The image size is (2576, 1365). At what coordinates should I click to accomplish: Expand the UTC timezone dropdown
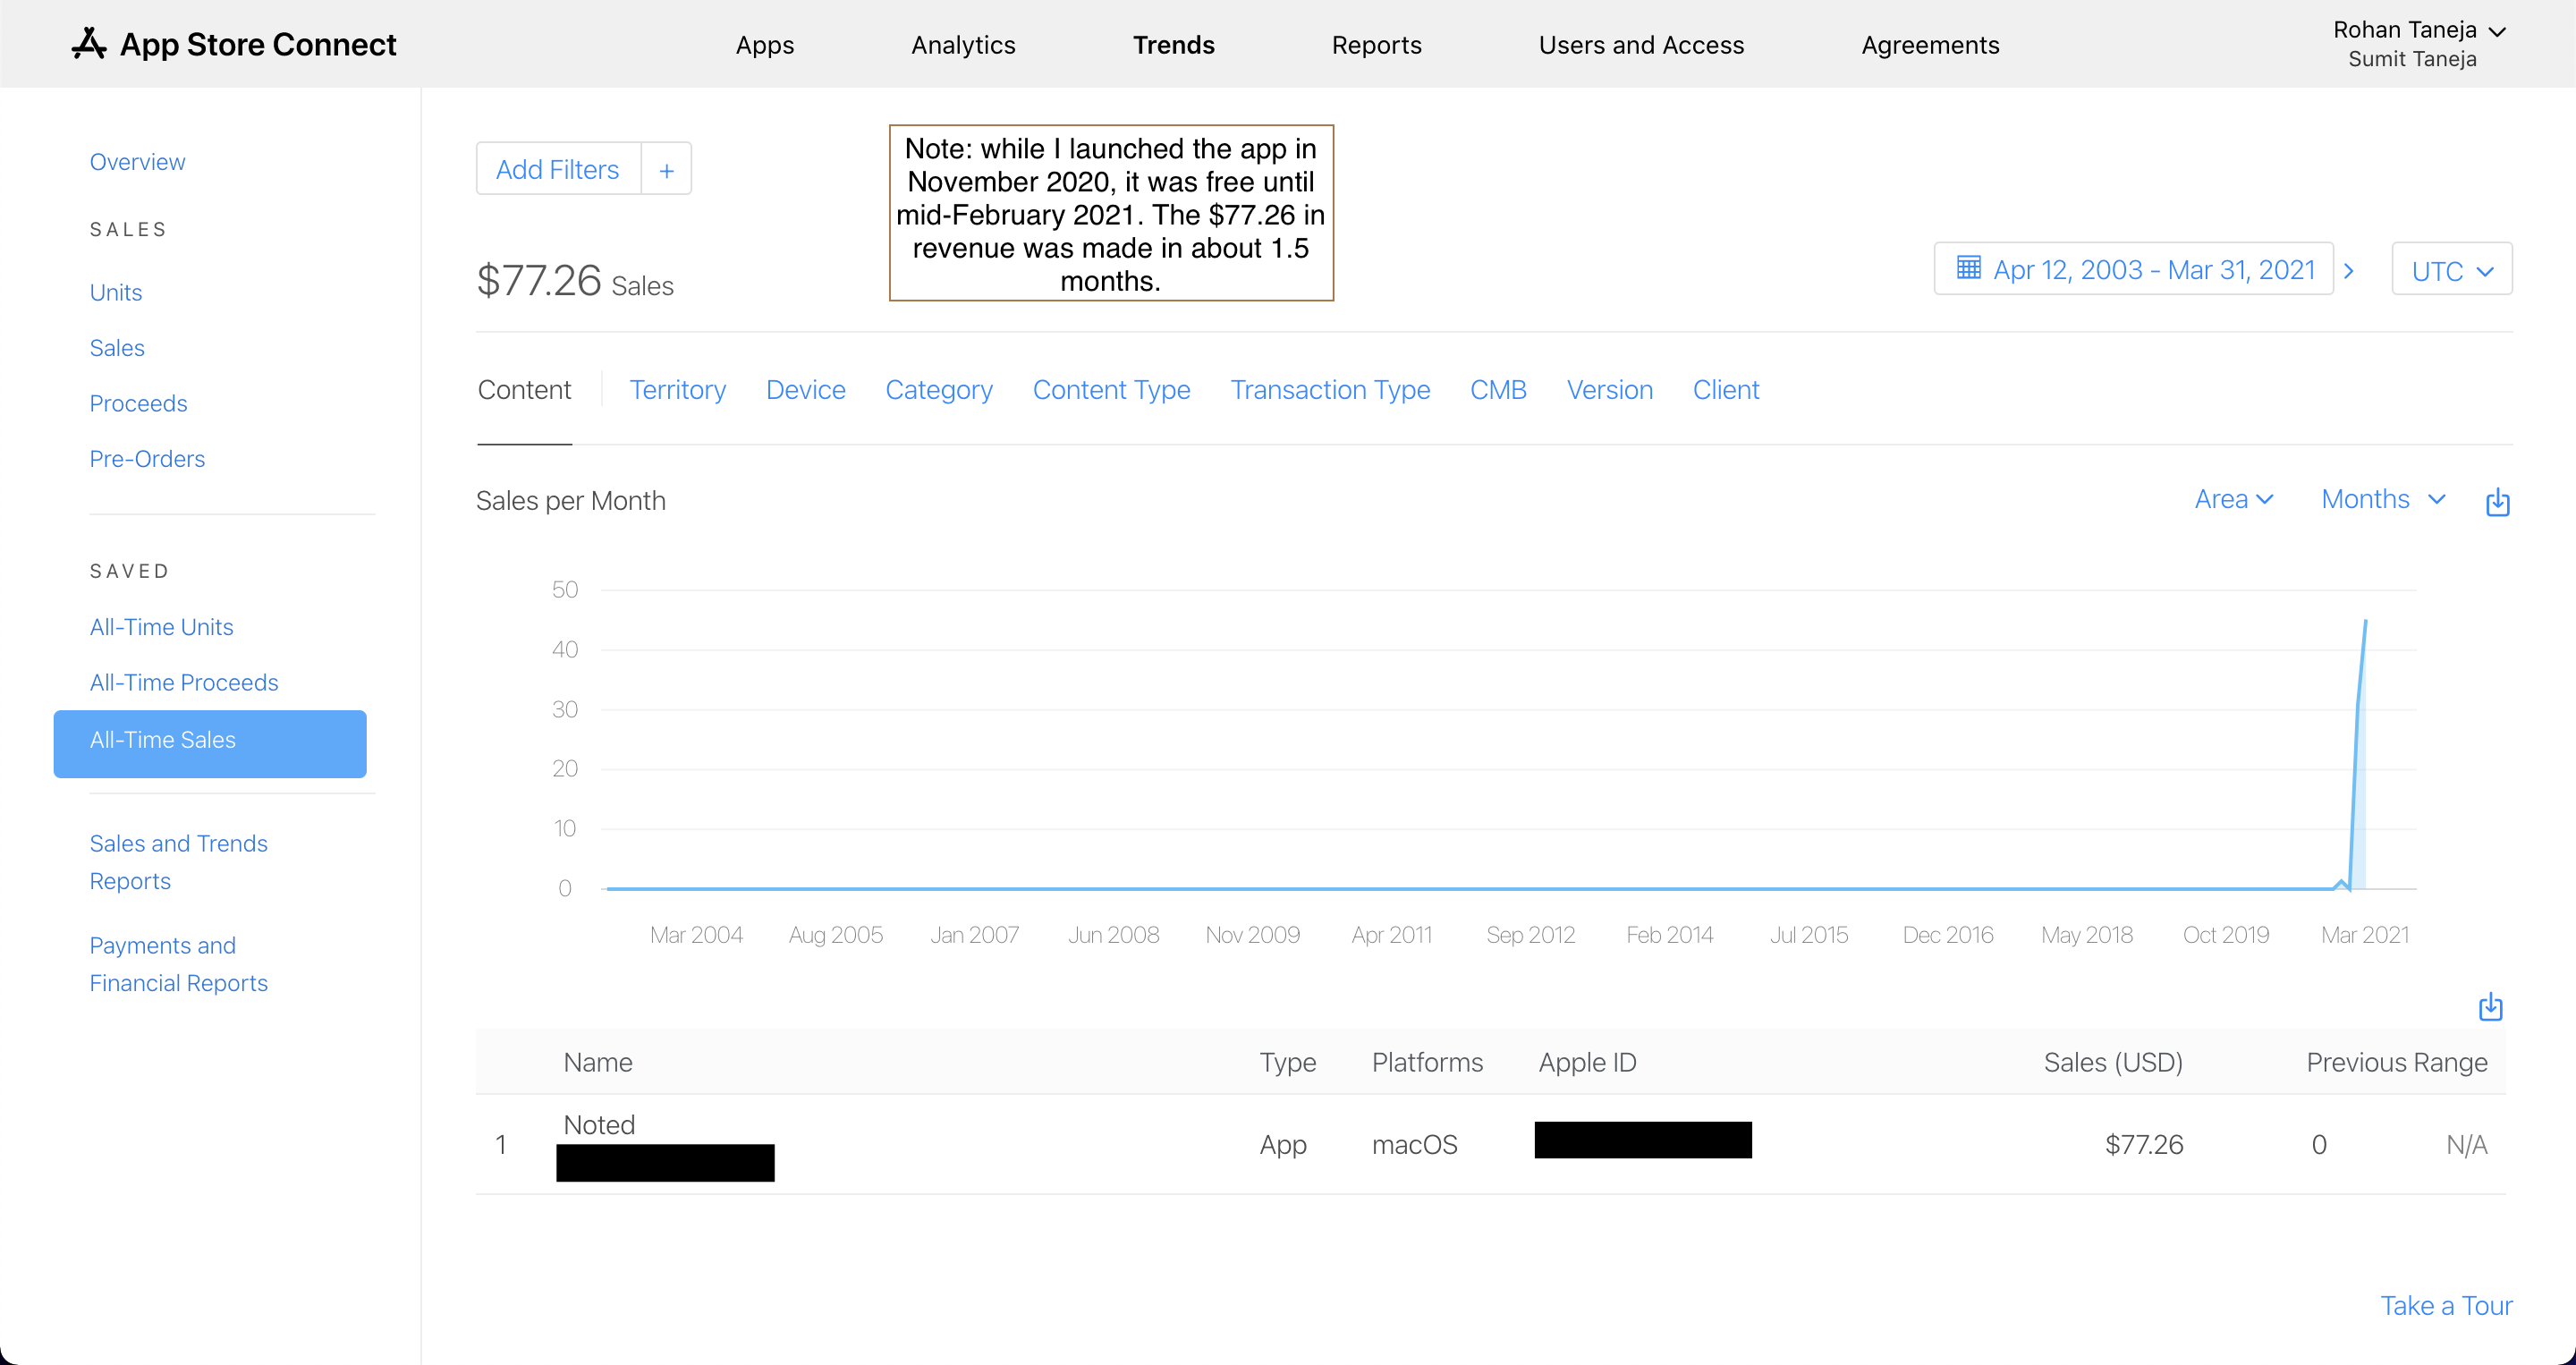(2451, 271)
